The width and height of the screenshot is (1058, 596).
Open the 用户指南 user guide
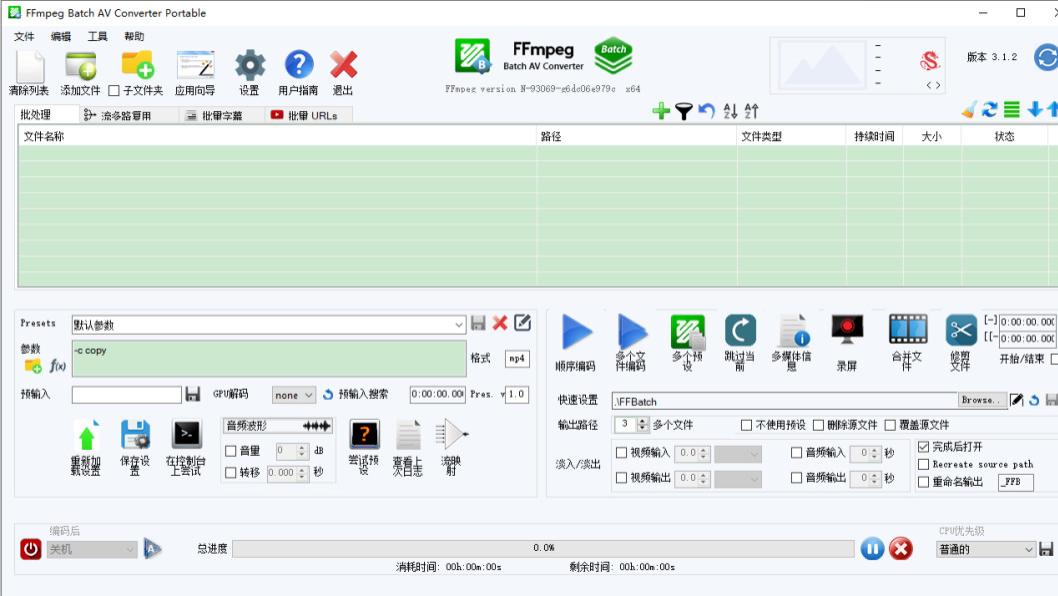click(x=299, y=65)
